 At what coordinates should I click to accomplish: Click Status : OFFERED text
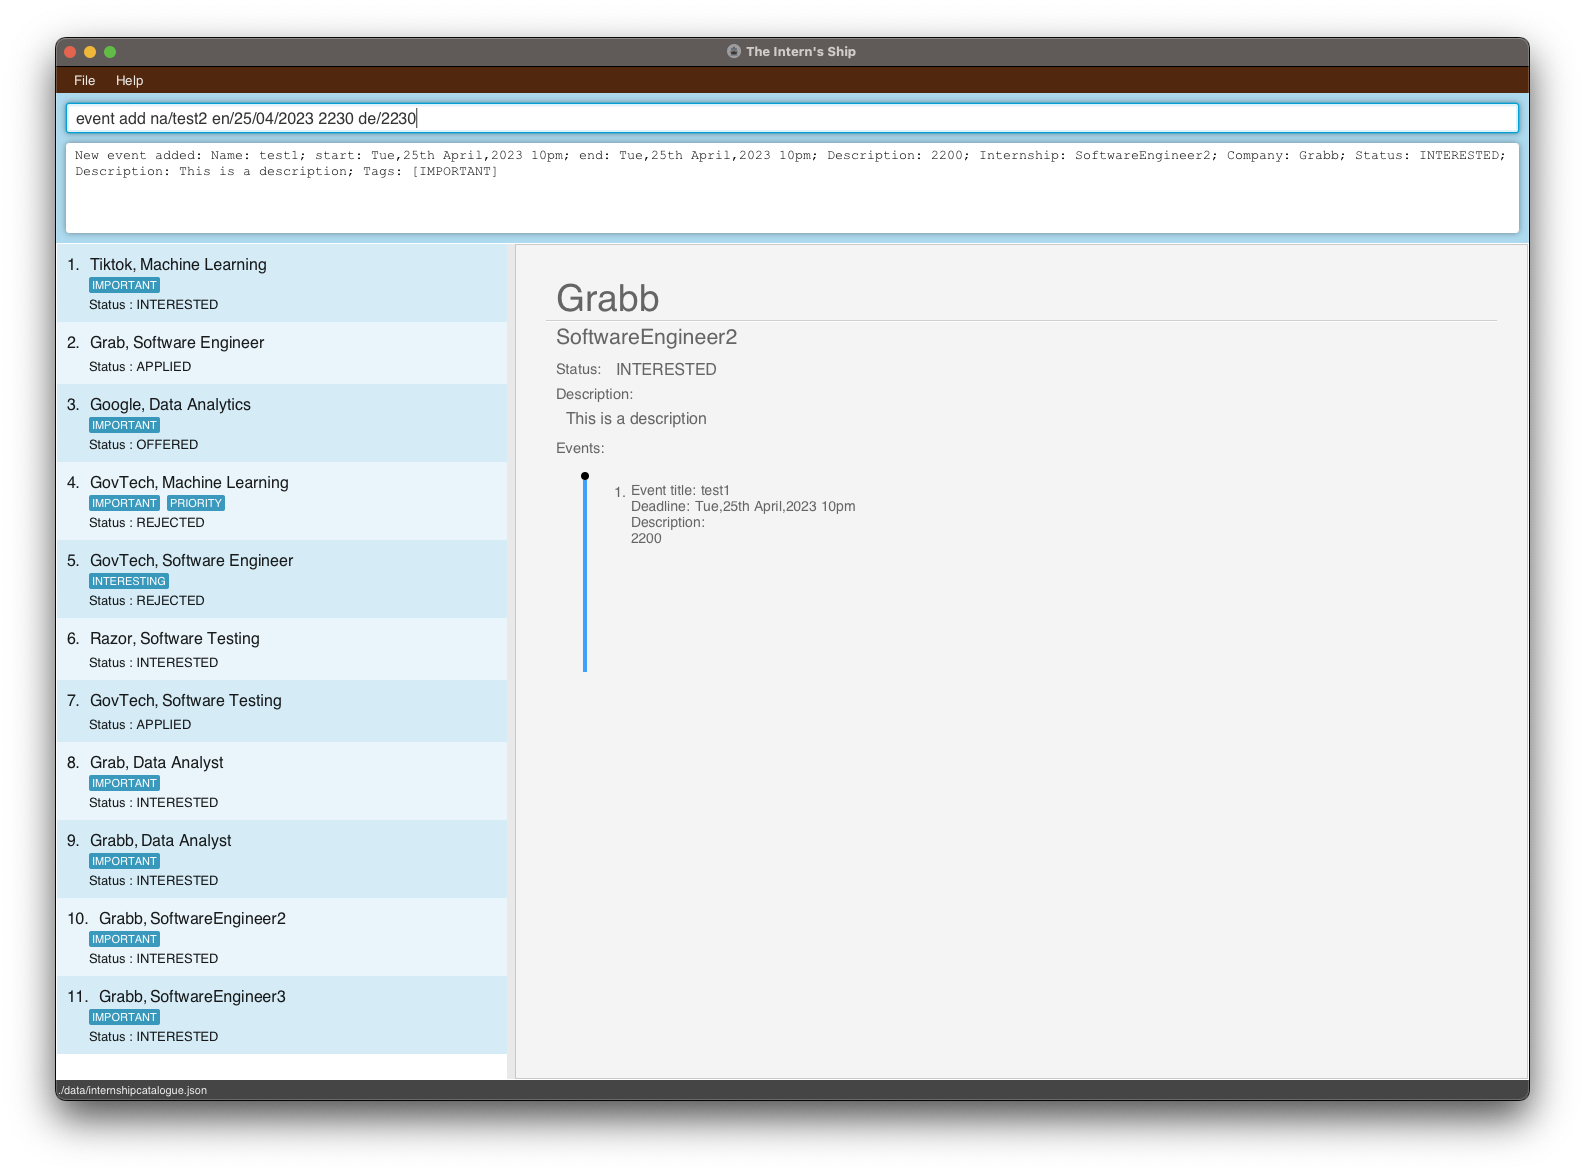(144, 445)
